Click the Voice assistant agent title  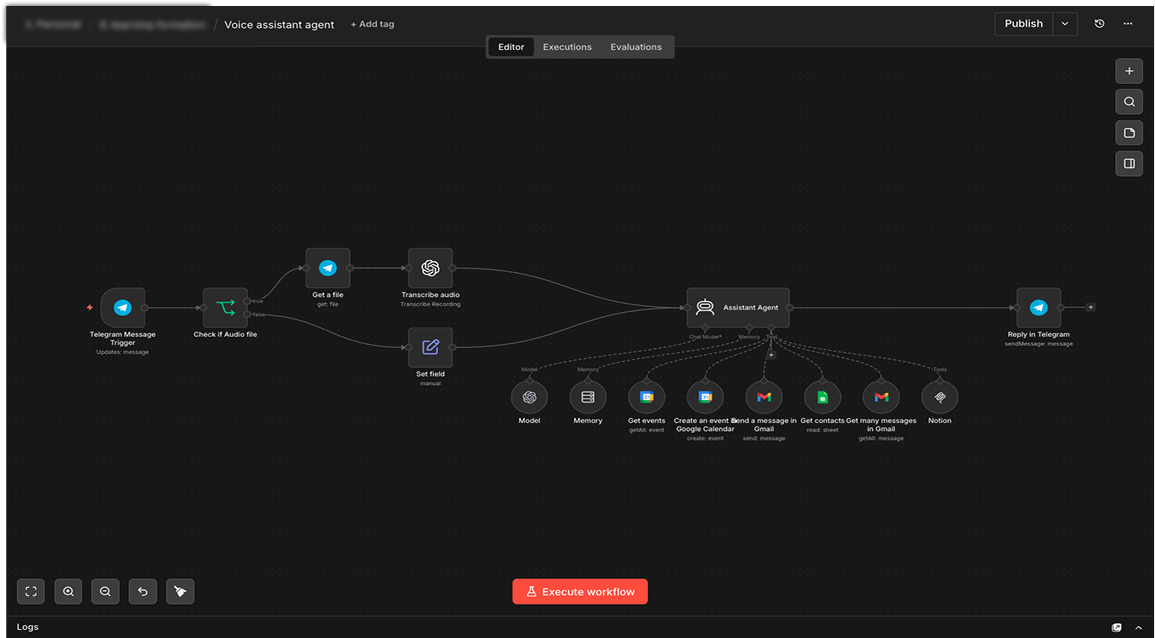coord(279,24)
